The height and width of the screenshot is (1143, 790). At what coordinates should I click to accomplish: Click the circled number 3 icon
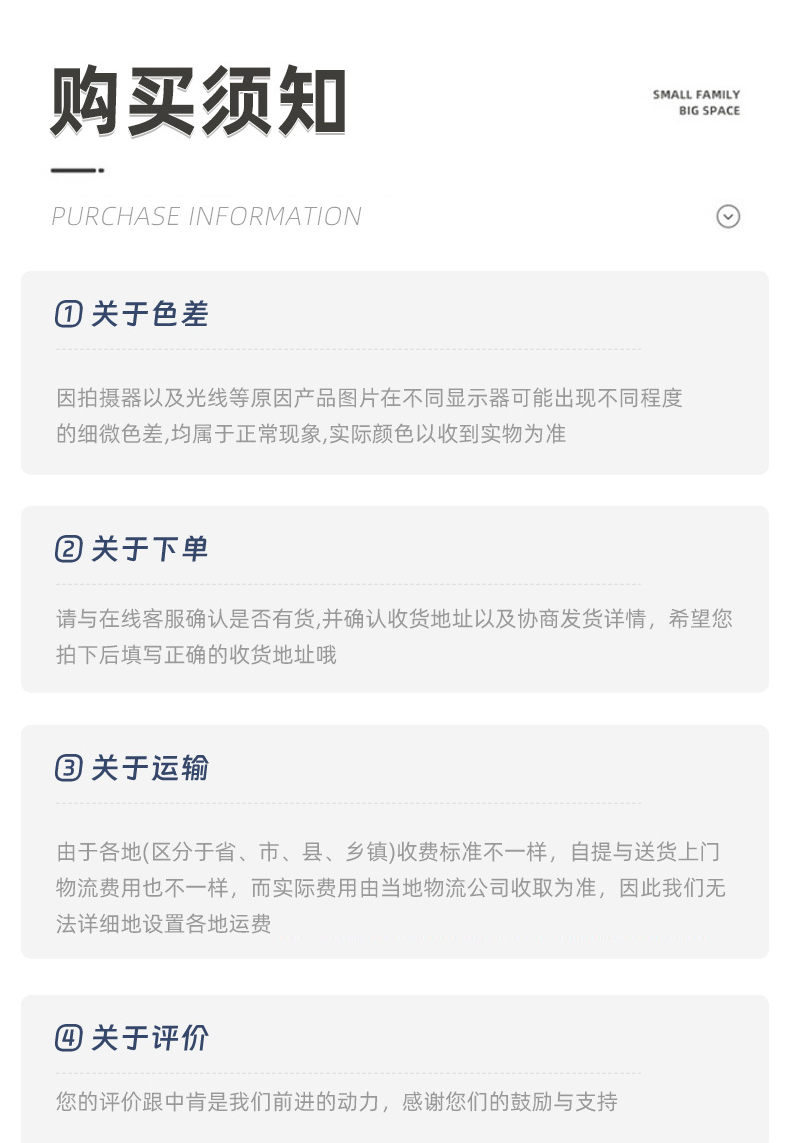(69, 768)
